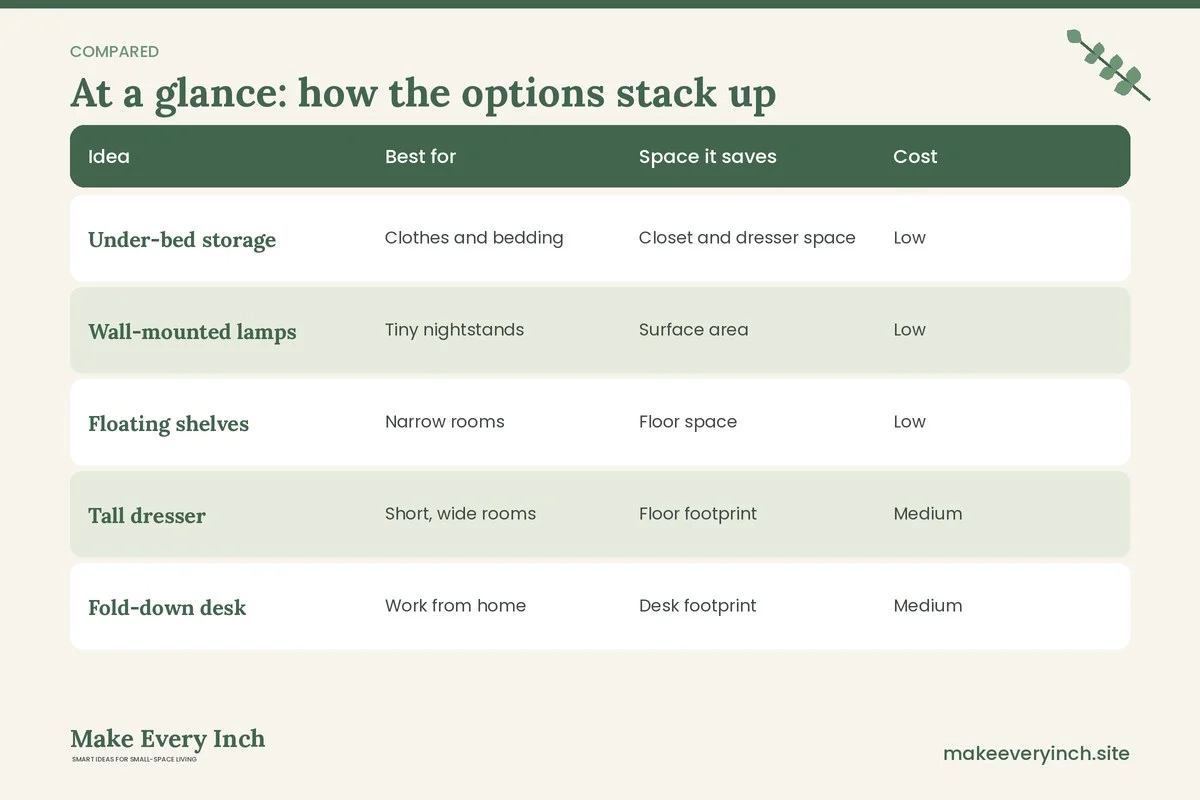1200x800 pixels.
Task: Open the makeeveryinch.site link
Action: [1036, 753]
